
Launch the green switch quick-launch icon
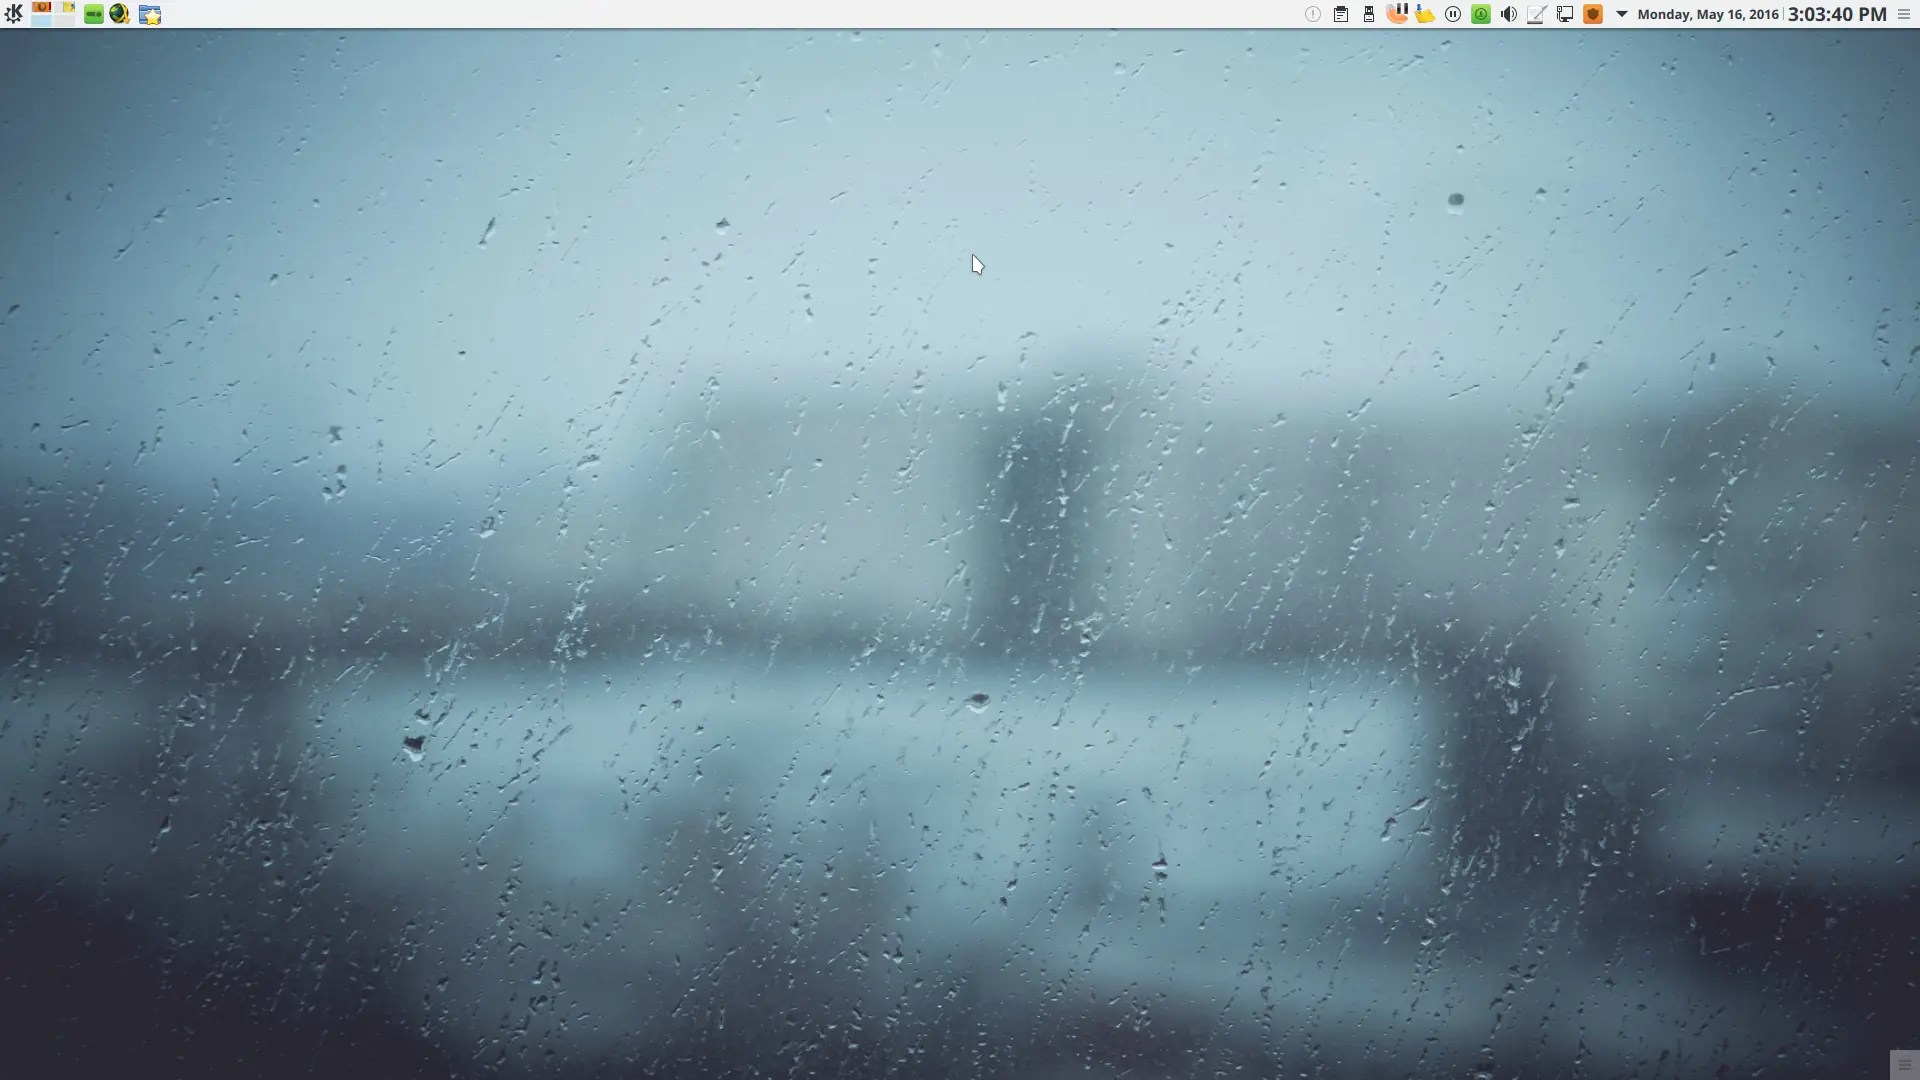pyautogui.click(x=93, y=14)
